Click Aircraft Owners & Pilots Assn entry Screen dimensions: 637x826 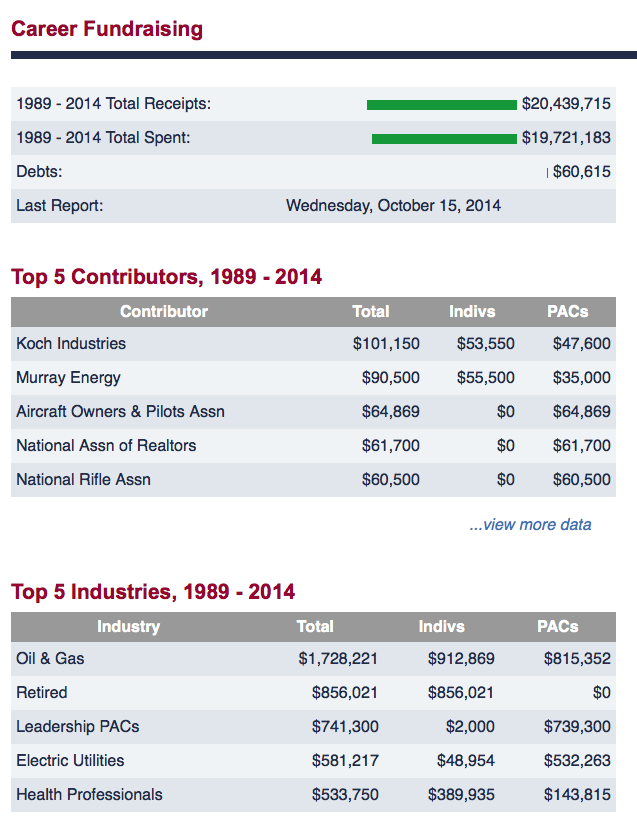(x=121, y=411)
